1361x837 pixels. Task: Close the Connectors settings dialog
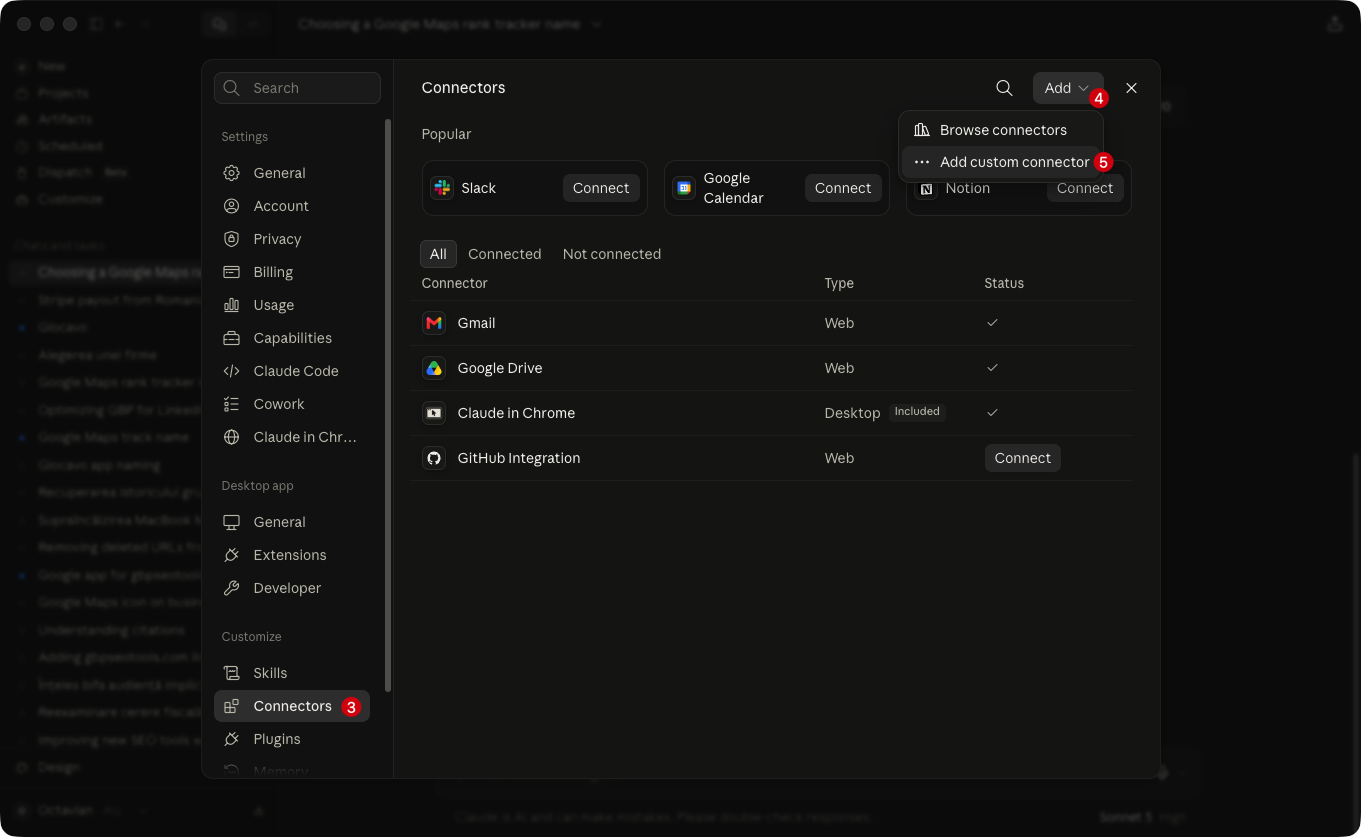coord(1131,88)
